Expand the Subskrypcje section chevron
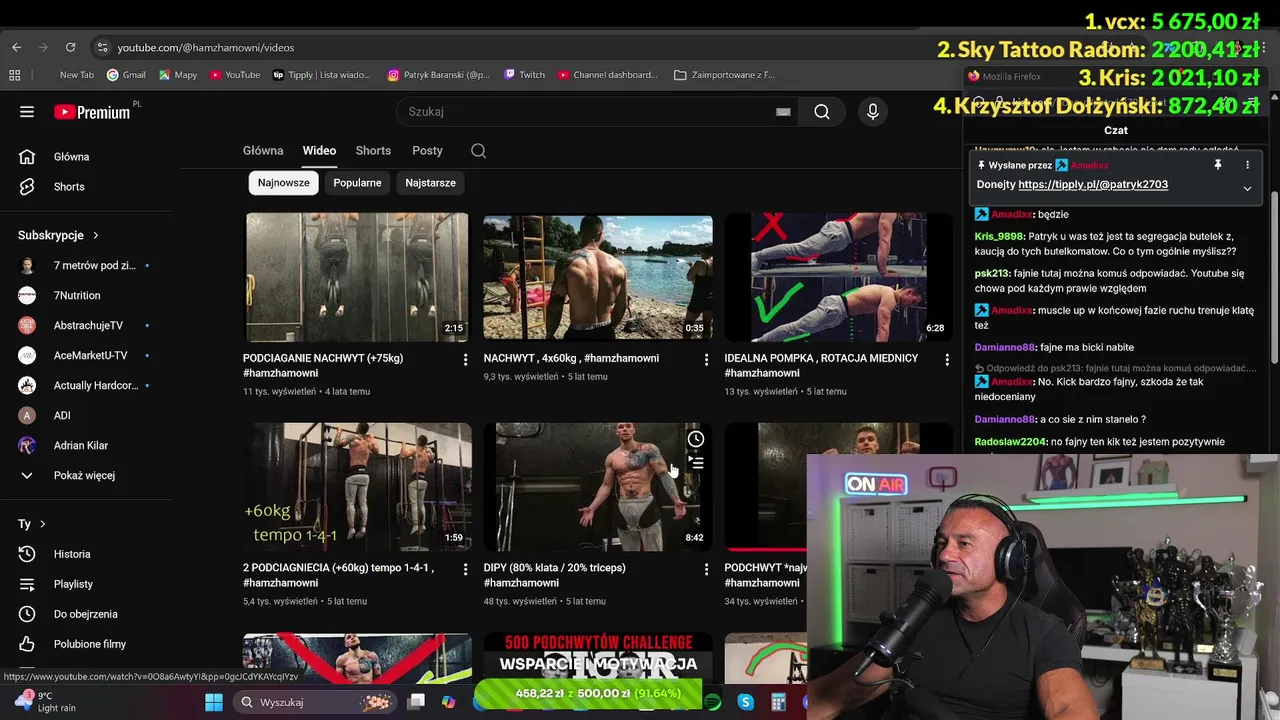This screenshot has height=720, width=1280. [96, 235]
